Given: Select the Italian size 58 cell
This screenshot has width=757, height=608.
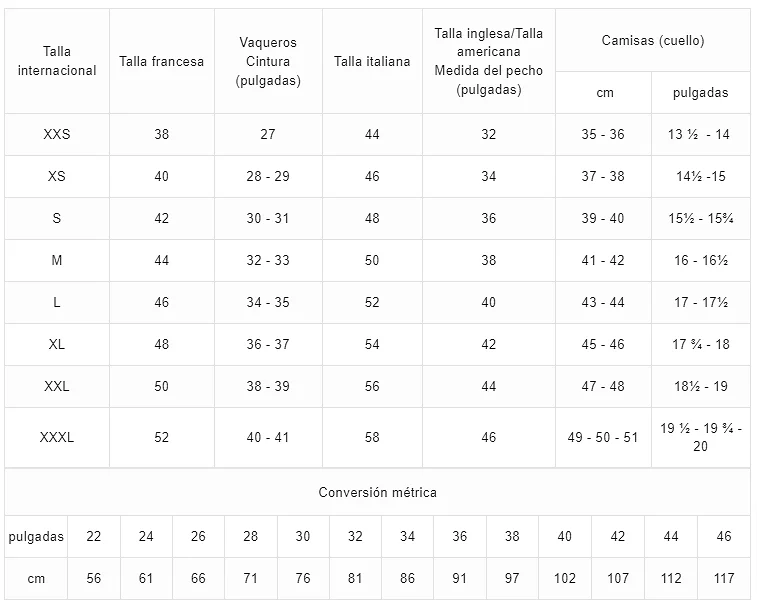Looking at the screenshot, I should coord(372,438).
